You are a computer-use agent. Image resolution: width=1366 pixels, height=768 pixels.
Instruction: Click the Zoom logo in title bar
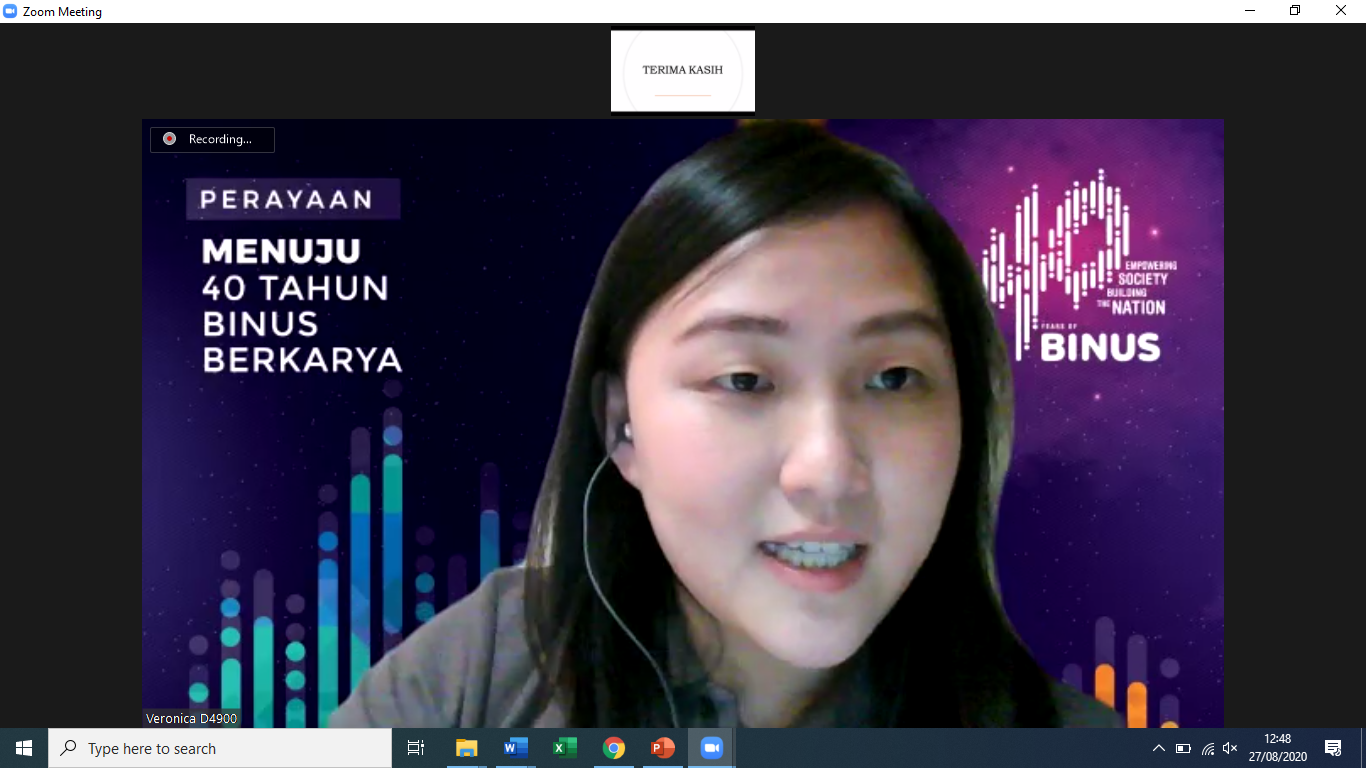tap(10, 11)
